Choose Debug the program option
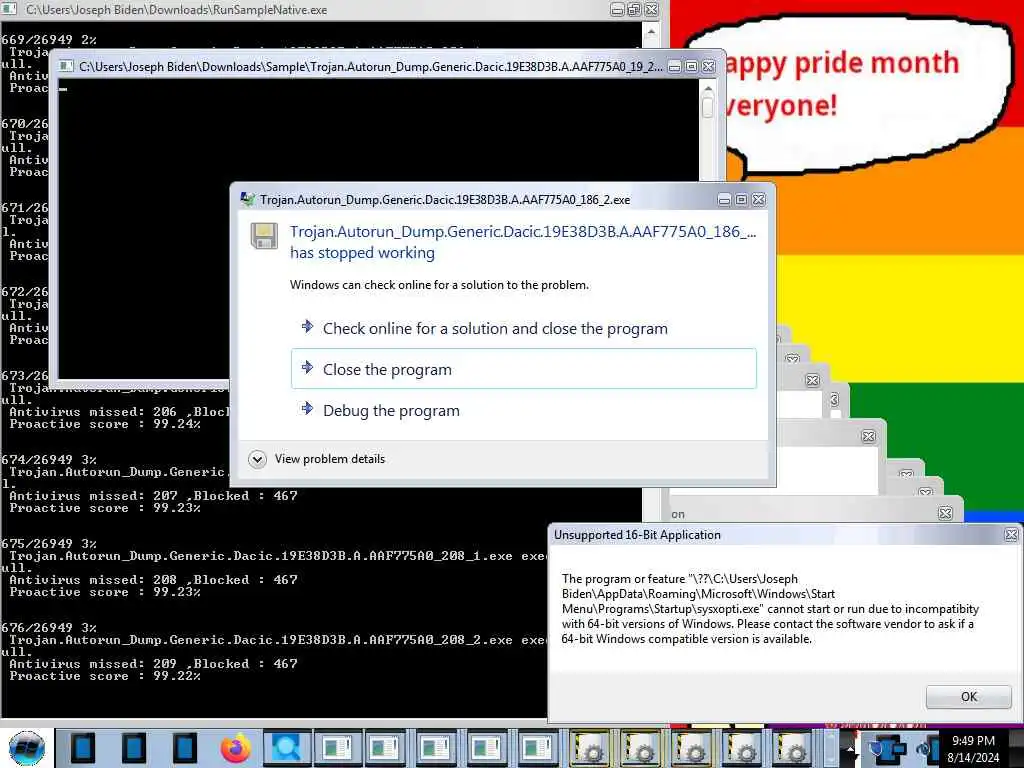Screen dimensions: 1024x768 391,411
